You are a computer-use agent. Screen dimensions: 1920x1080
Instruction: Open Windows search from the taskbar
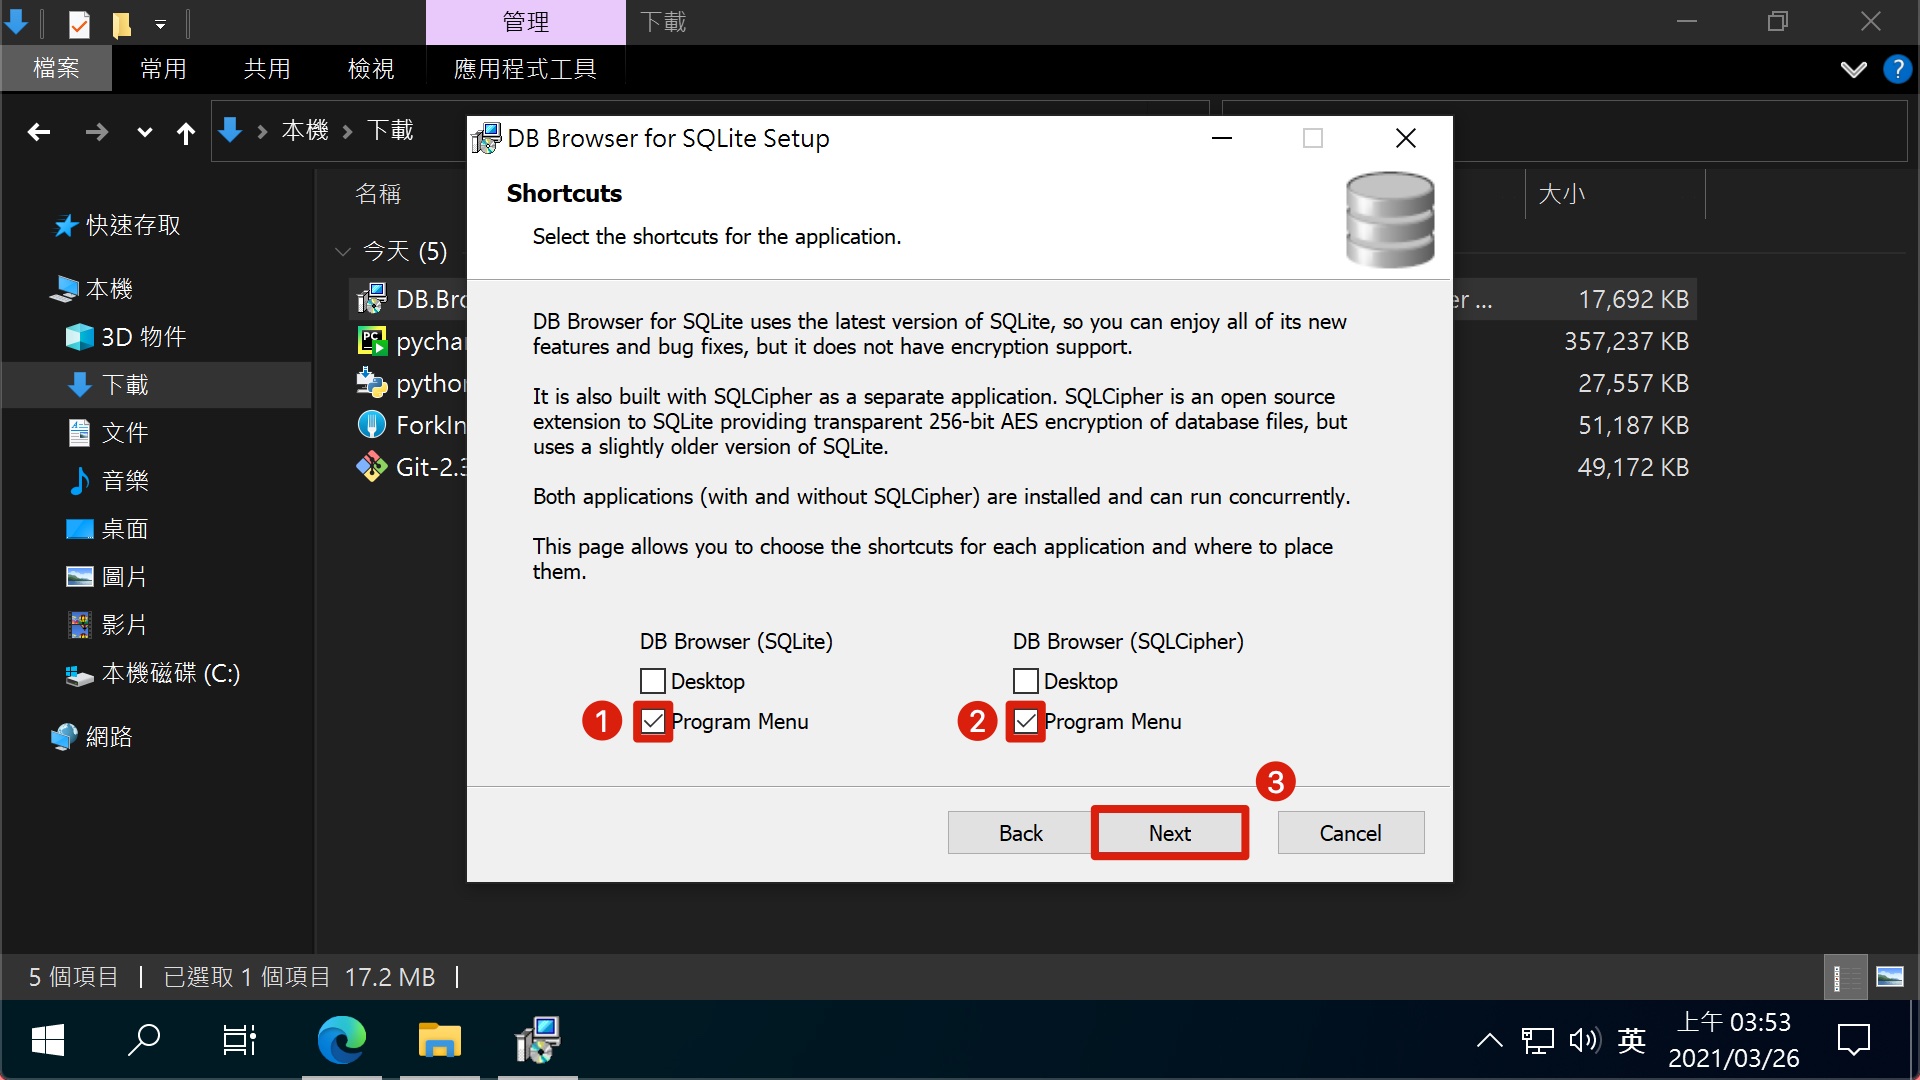click(144, 1040)
